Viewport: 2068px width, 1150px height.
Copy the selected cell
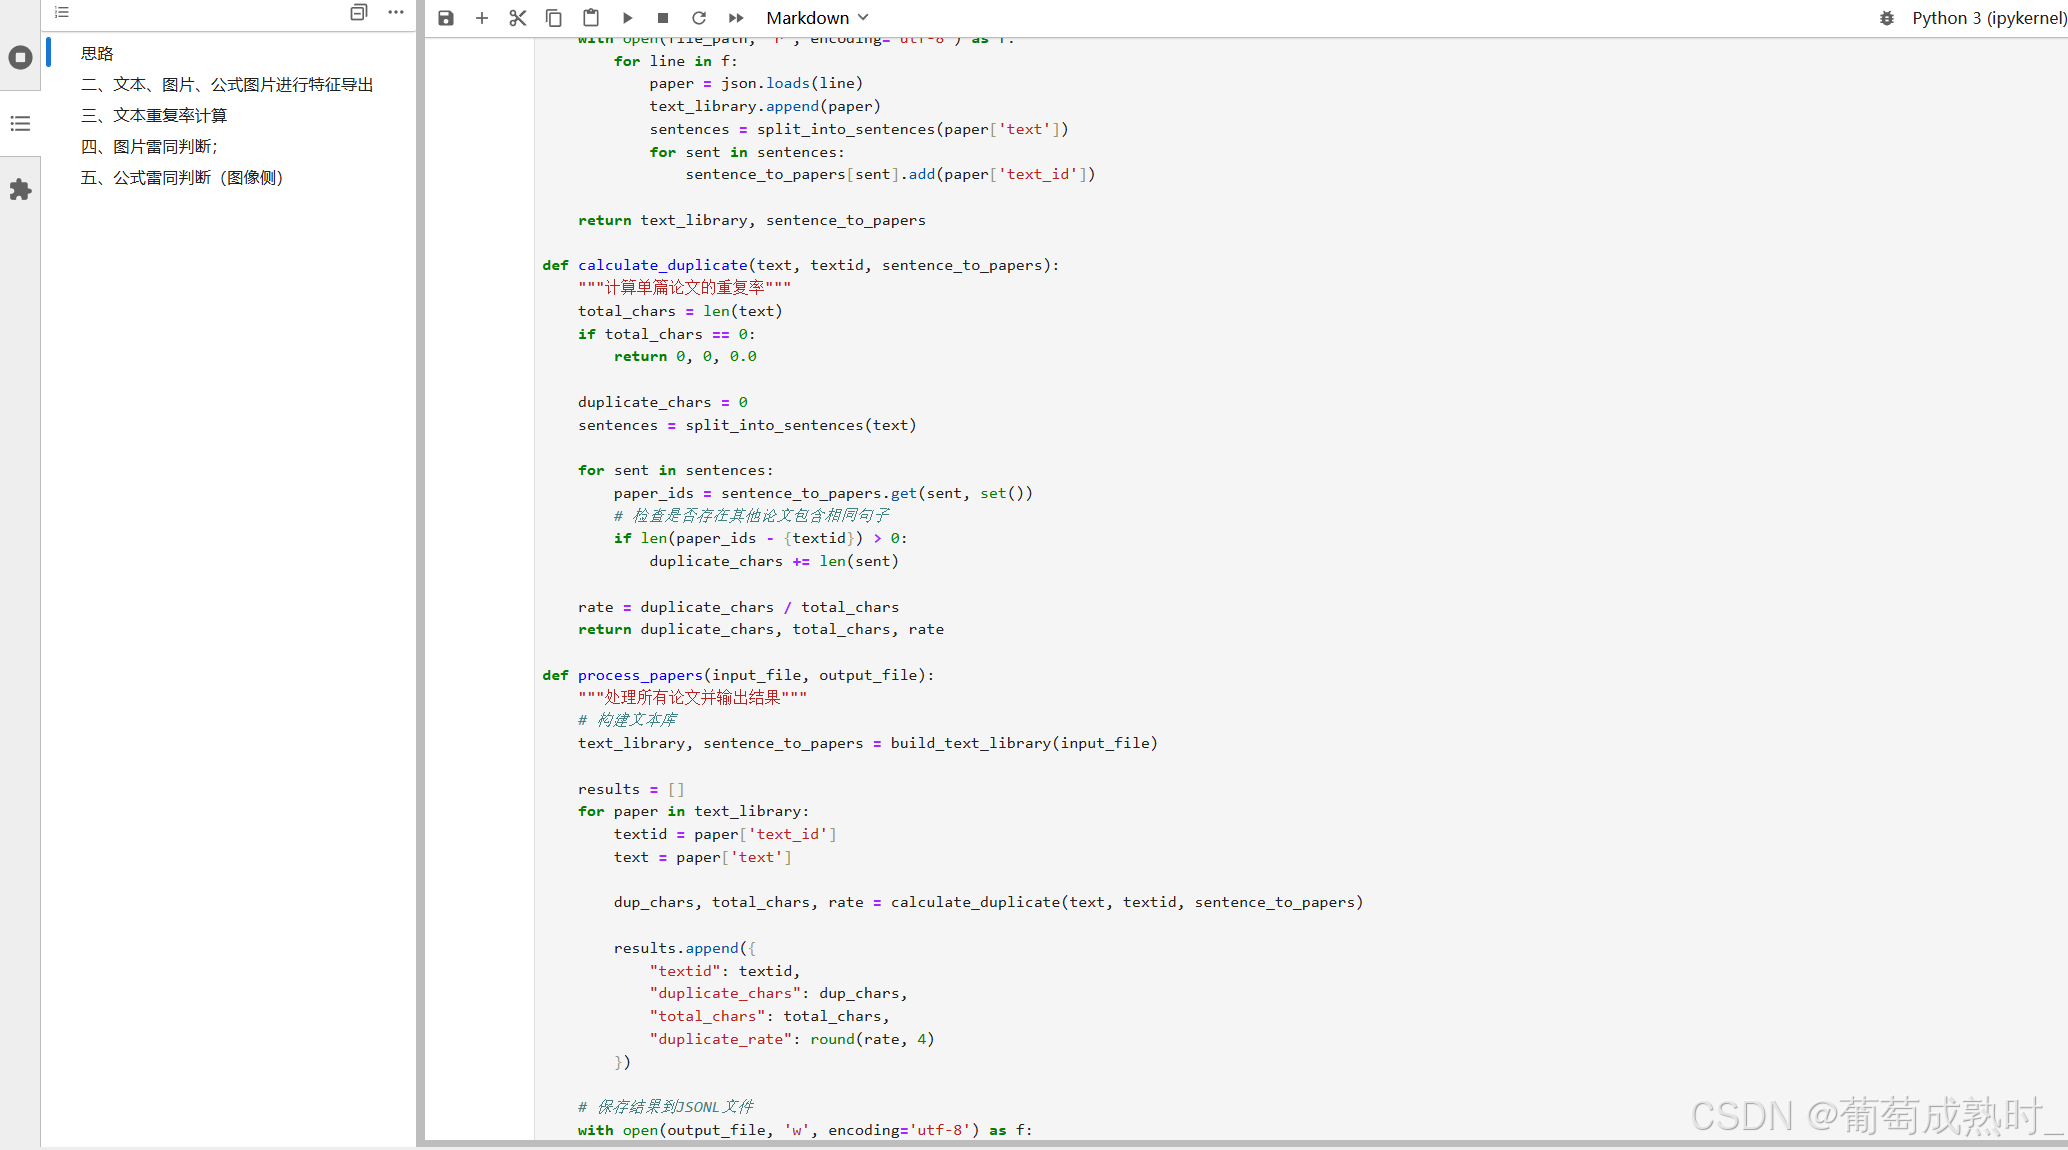tap(553, 18)
